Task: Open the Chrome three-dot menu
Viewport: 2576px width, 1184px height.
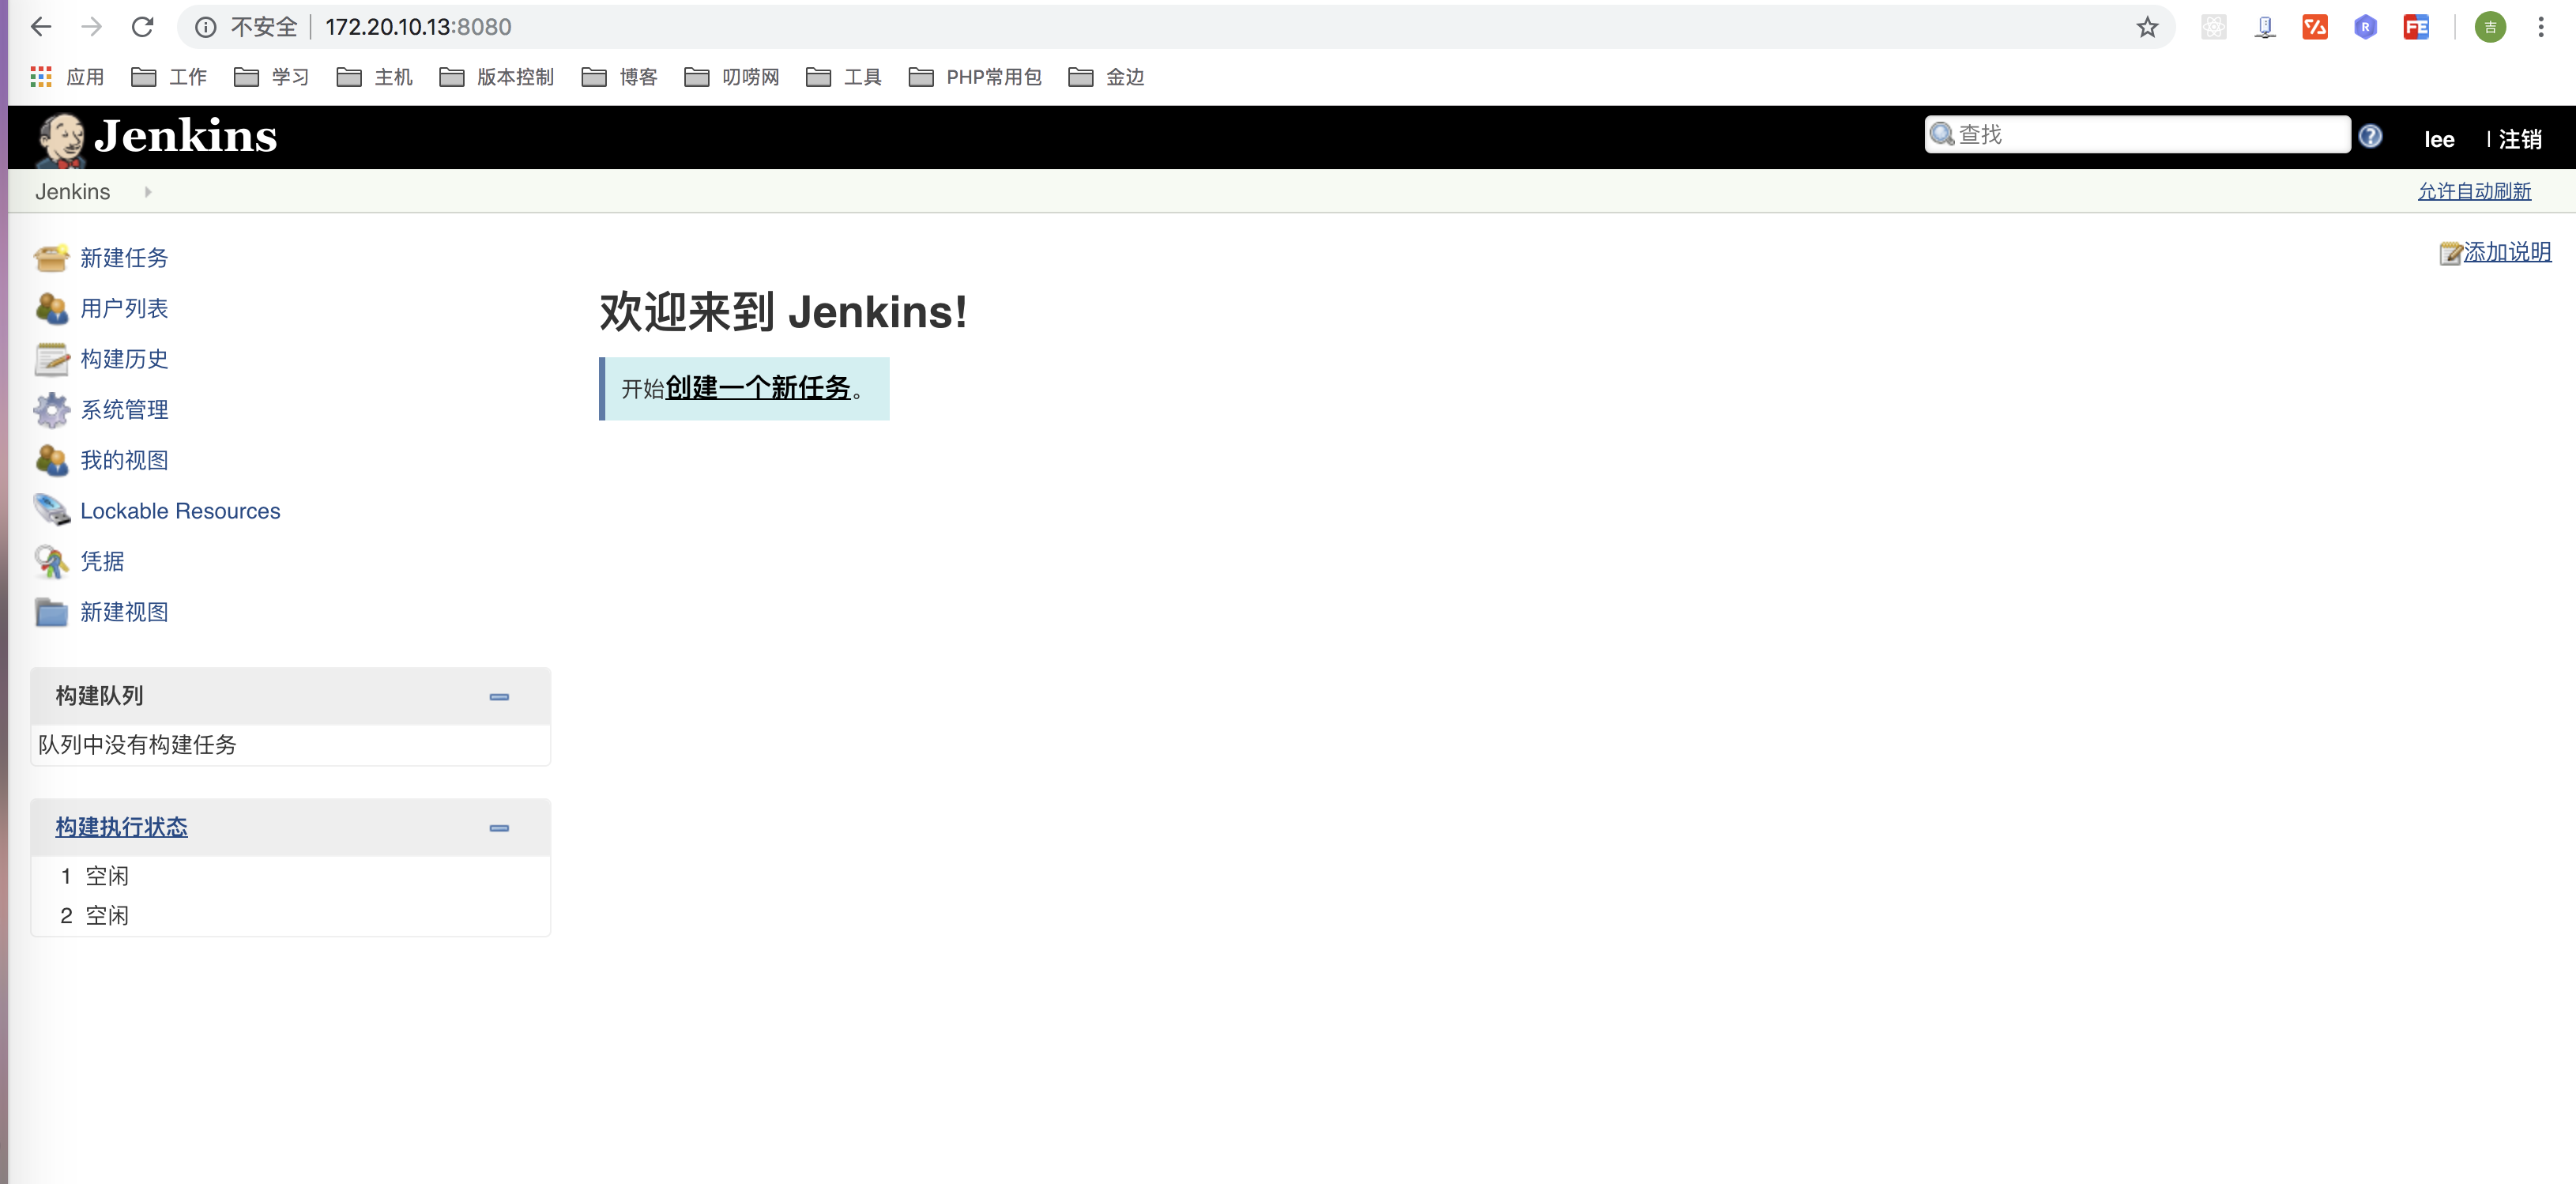Action: point(2540,27)
